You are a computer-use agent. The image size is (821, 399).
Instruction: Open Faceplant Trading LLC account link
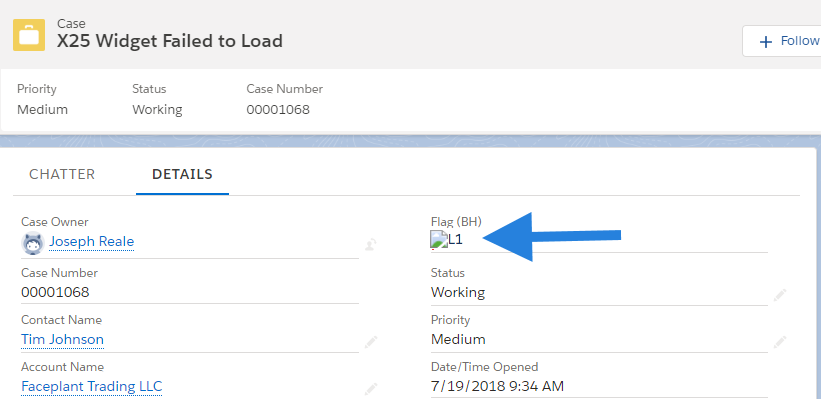(x=92, y=386)
